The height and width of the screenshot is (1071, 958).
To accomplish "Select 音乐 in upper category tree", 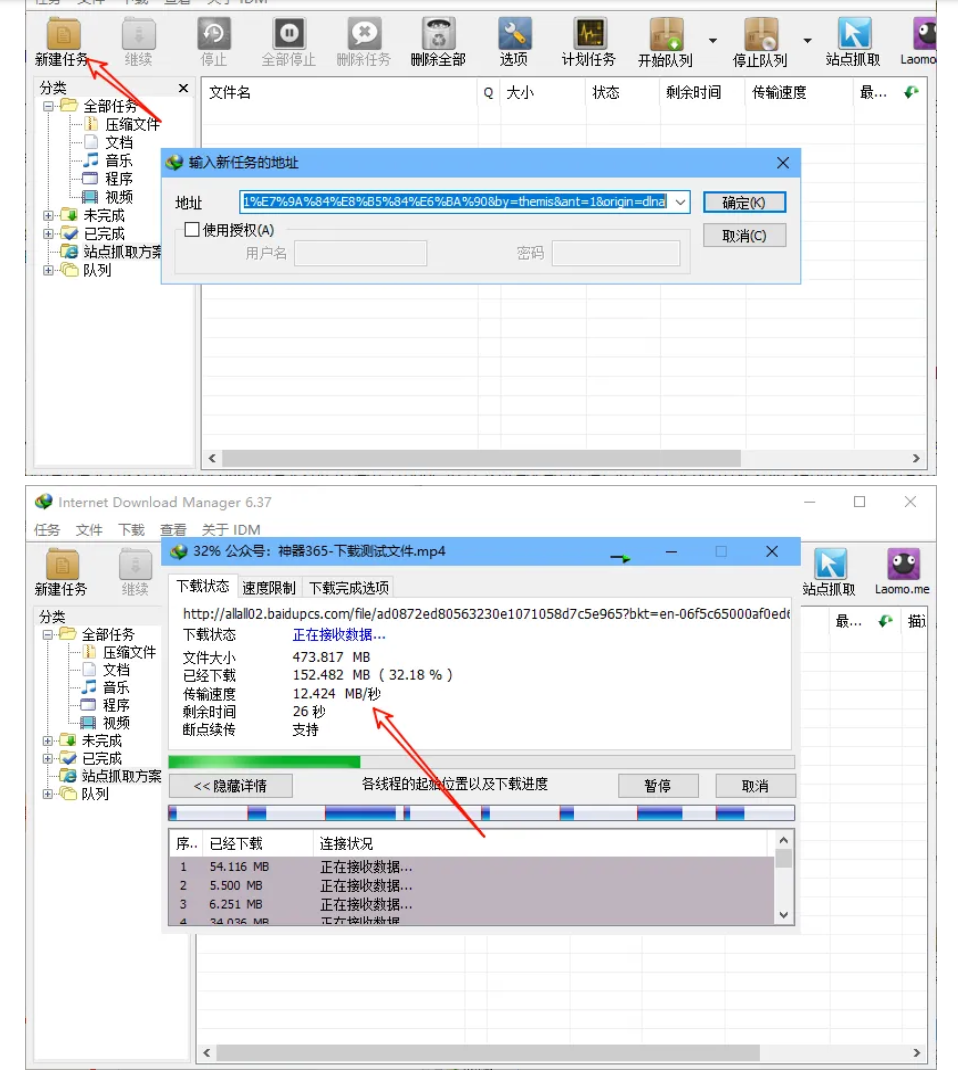I will click(x=119, y=161).
